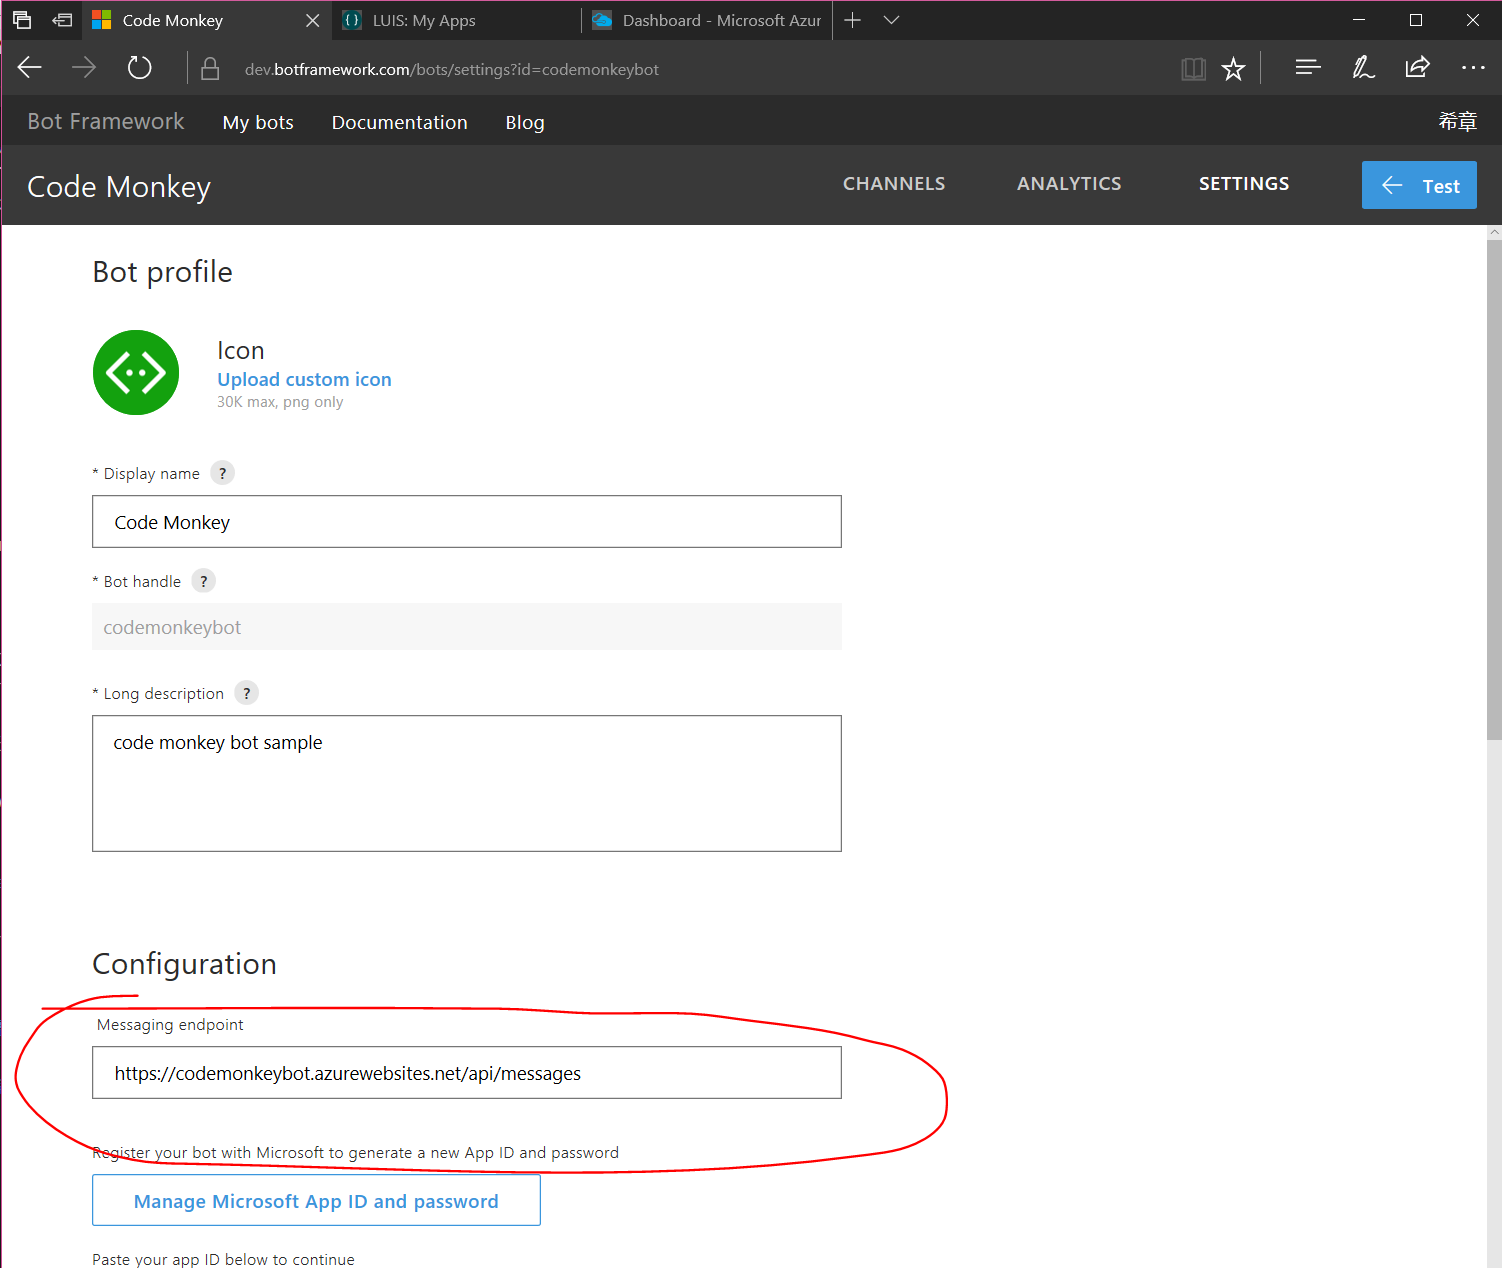Click the address bar security lock icon

(x=210, y=68)
